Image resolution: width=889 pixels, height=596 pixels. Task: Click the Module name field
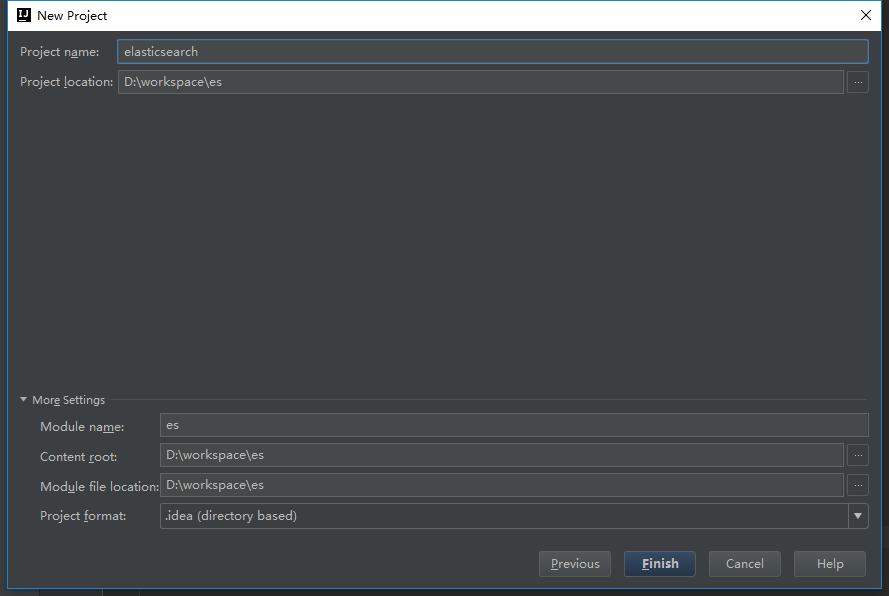[x=514, y=425]
